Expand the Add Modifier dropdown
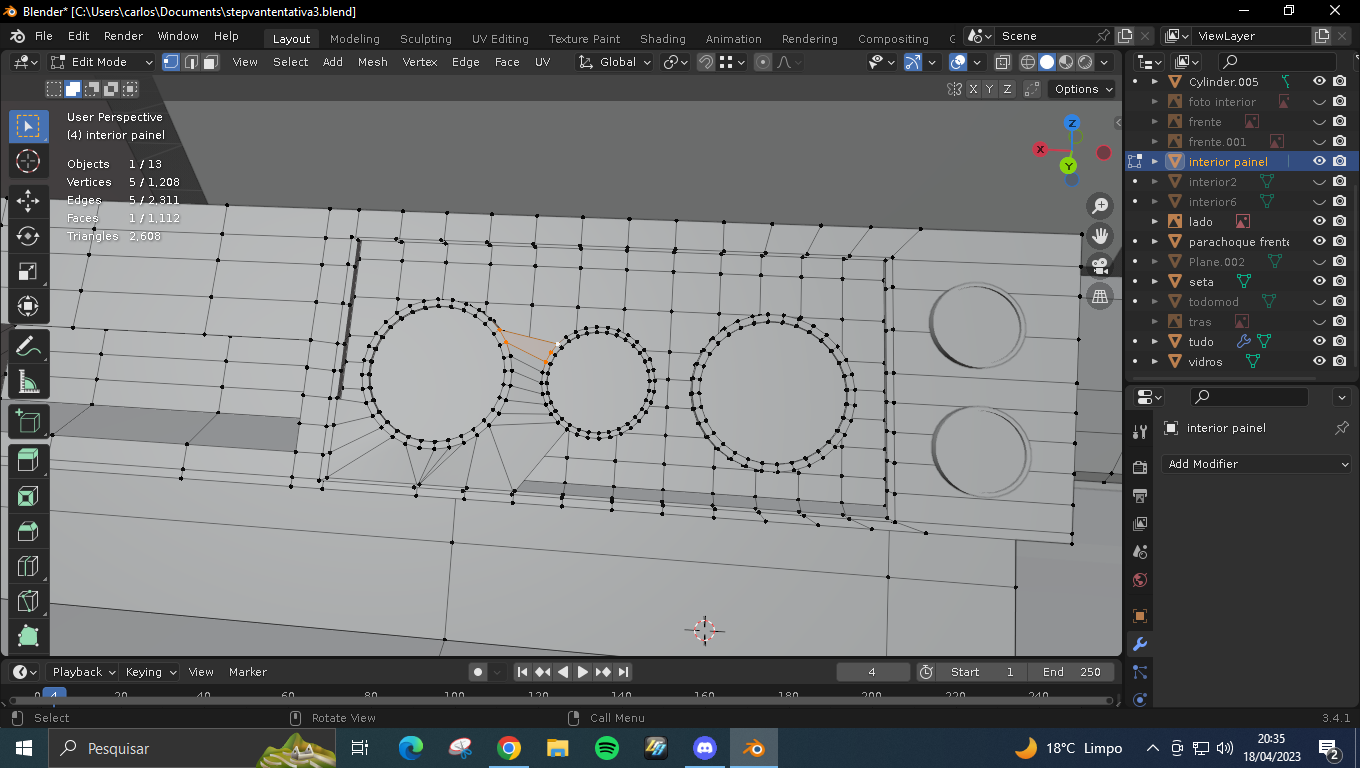Image resolution: width=1360 pixels, height=768 pixels. (1258, 464)
